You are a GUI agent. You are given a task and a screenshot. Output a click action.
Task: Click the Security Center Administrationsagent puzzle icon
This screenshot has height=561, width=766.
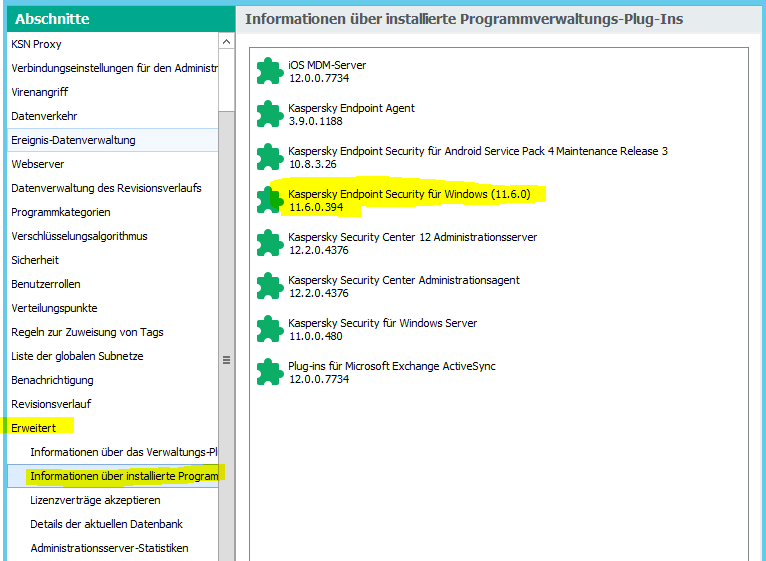click(270, 286)
